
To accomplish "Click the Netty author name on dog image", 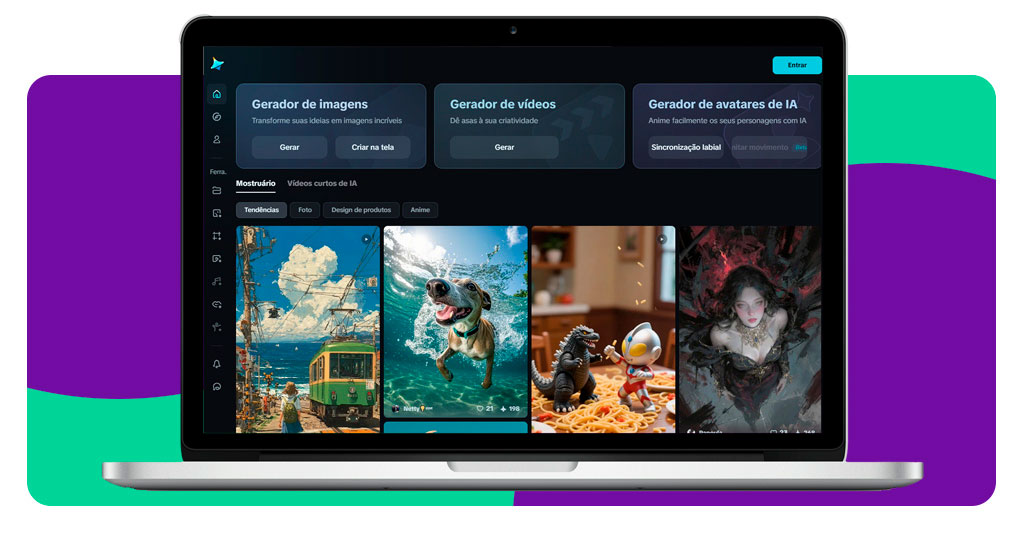I will coord(412,409).
